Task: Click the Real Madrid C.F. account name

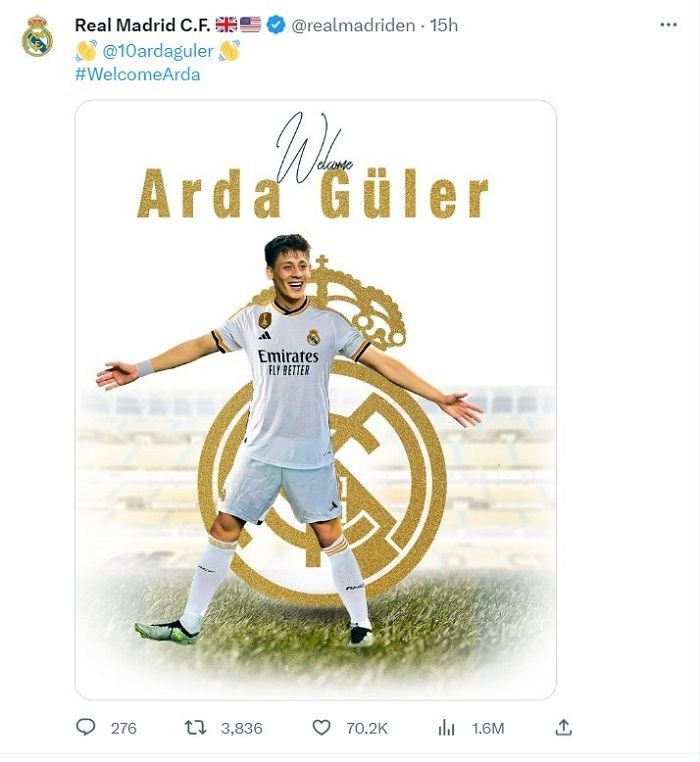Action: pyautogui.click(x=142, y=25)
